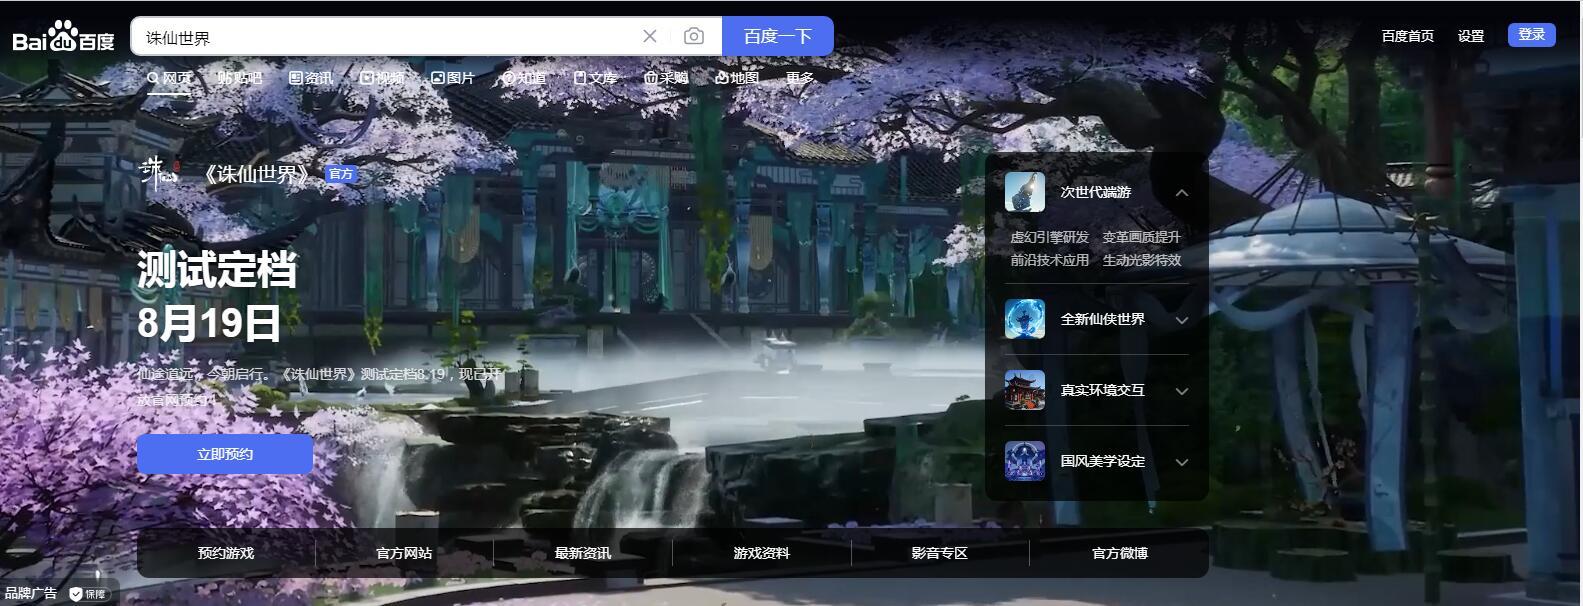
Task: Switch to 地图 tab
Action: pyautogui.click(x=737, y=78)
